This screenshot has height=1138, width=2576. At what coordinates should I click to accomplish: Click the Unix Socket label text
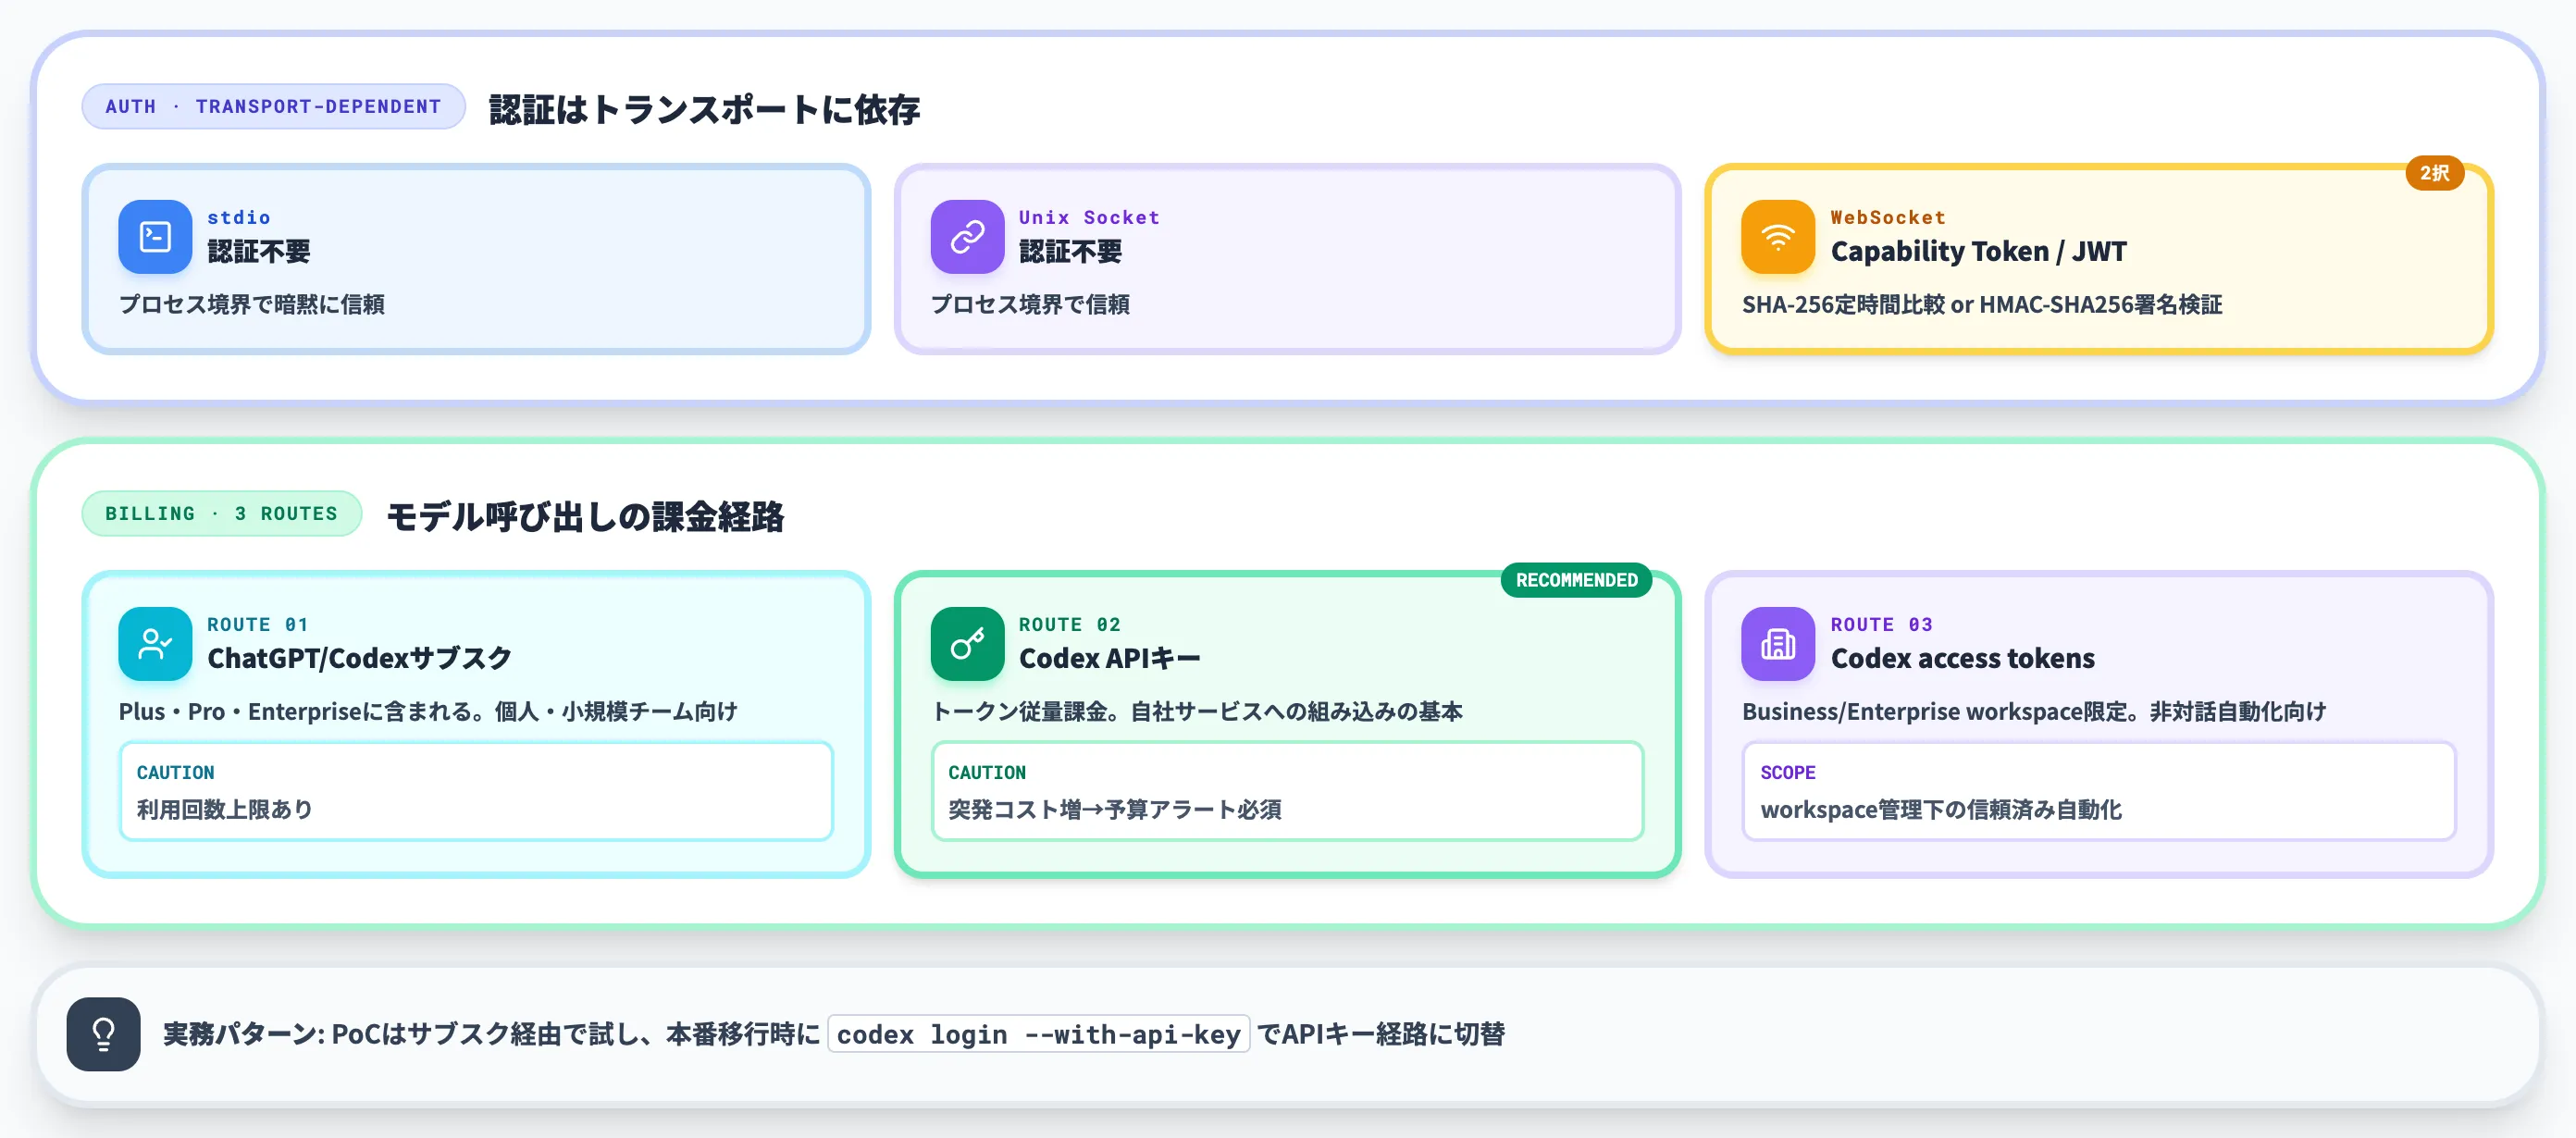[x=1089, y=217]
